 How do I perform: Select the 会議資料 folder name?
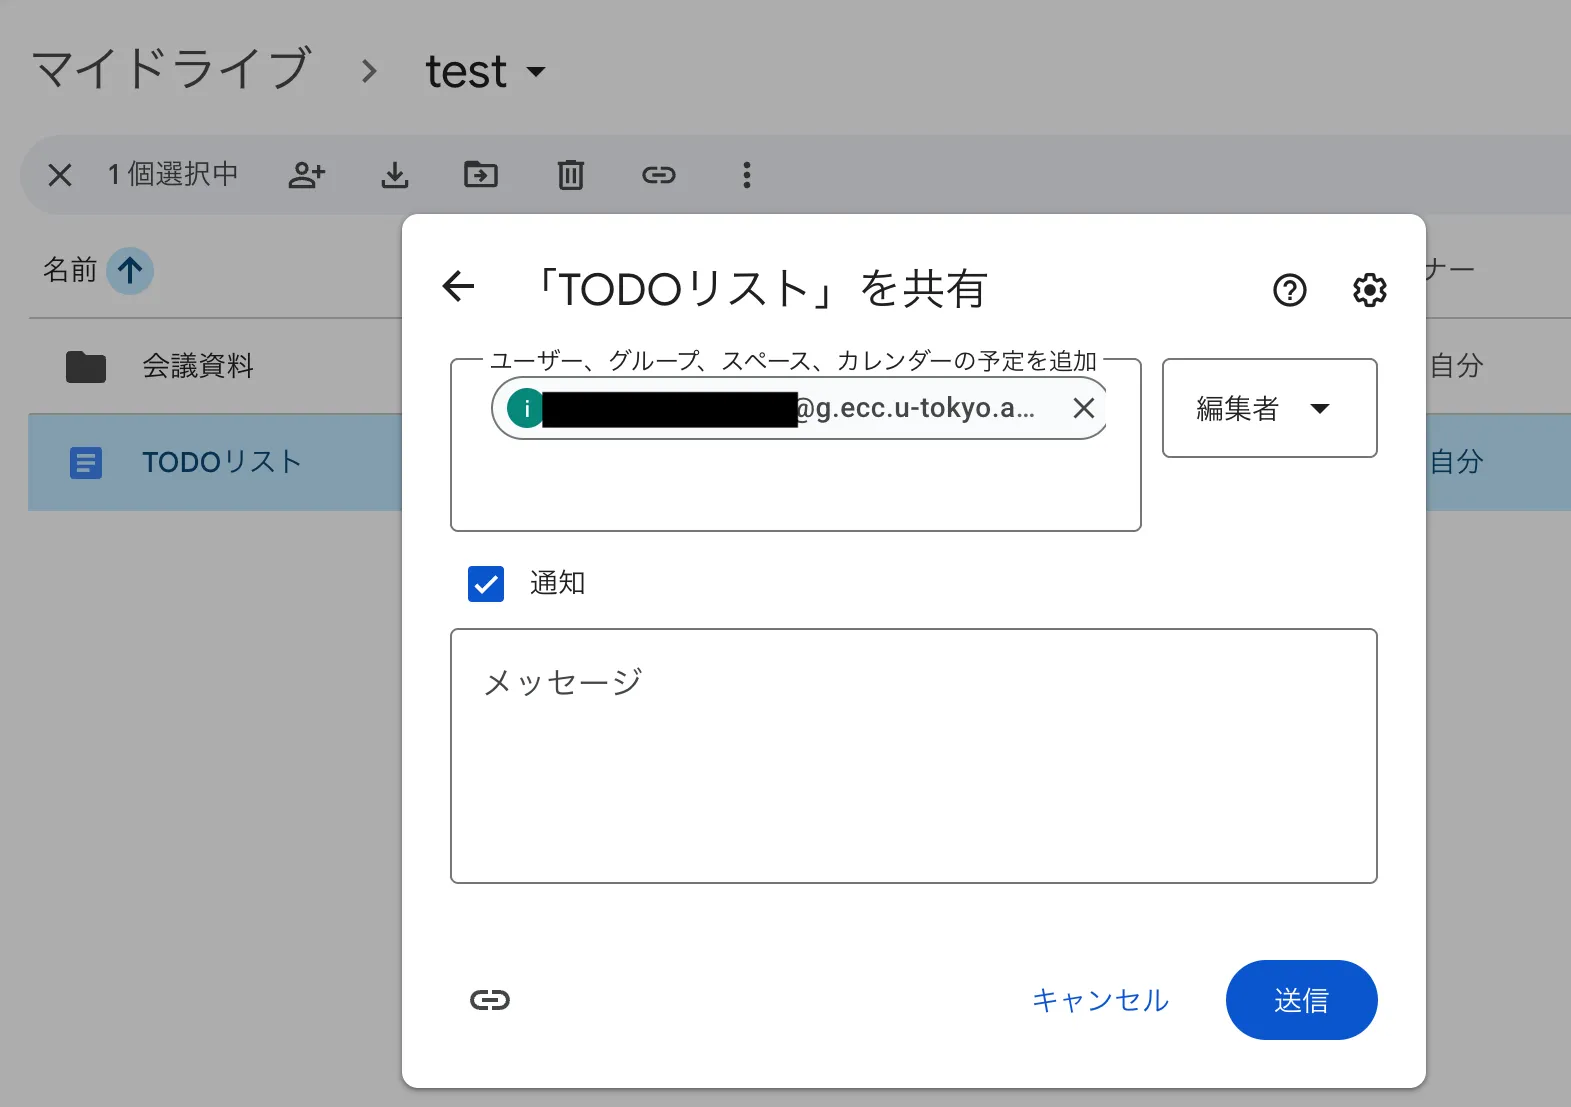198,366
